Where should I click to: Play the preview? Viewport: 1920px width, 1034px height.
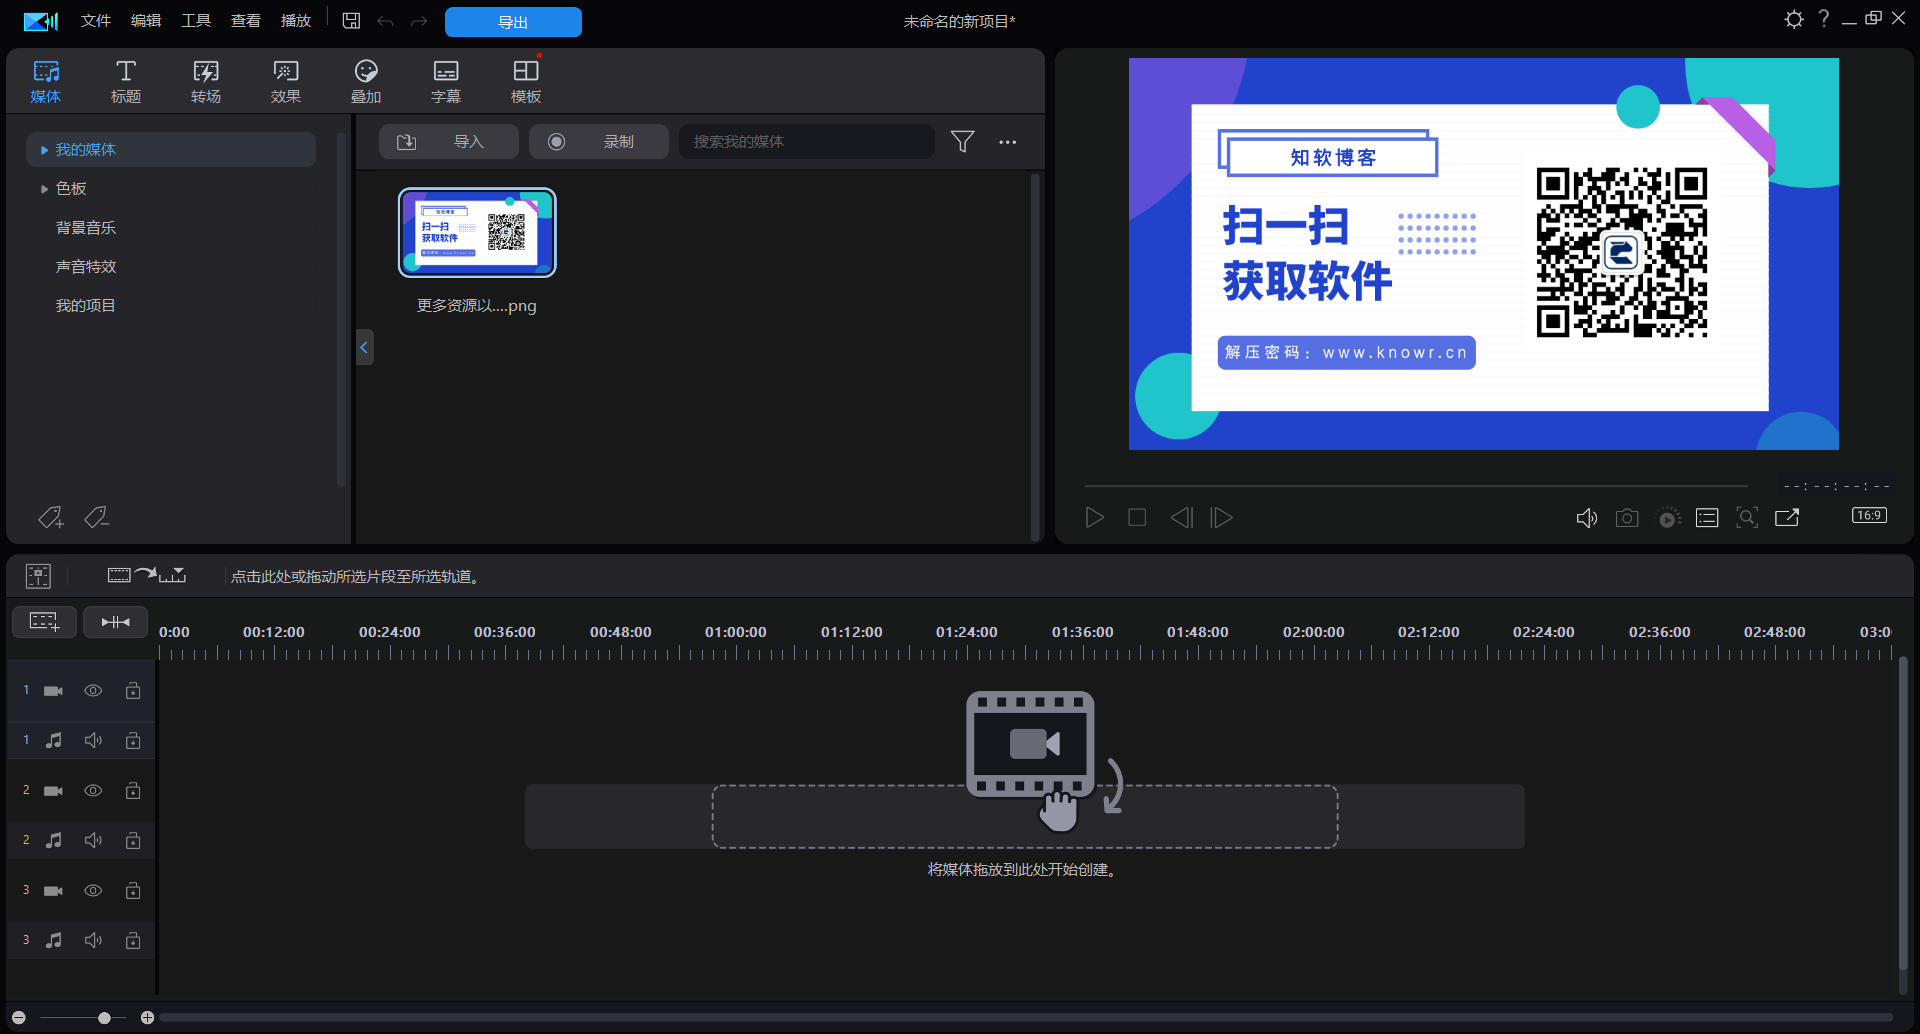coord(1094,518)
